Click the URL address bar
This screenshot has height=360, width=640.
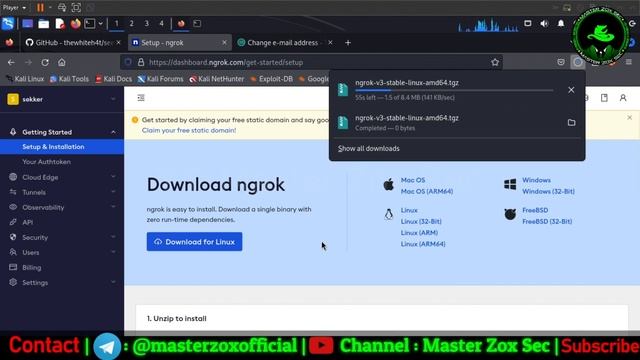311,62
